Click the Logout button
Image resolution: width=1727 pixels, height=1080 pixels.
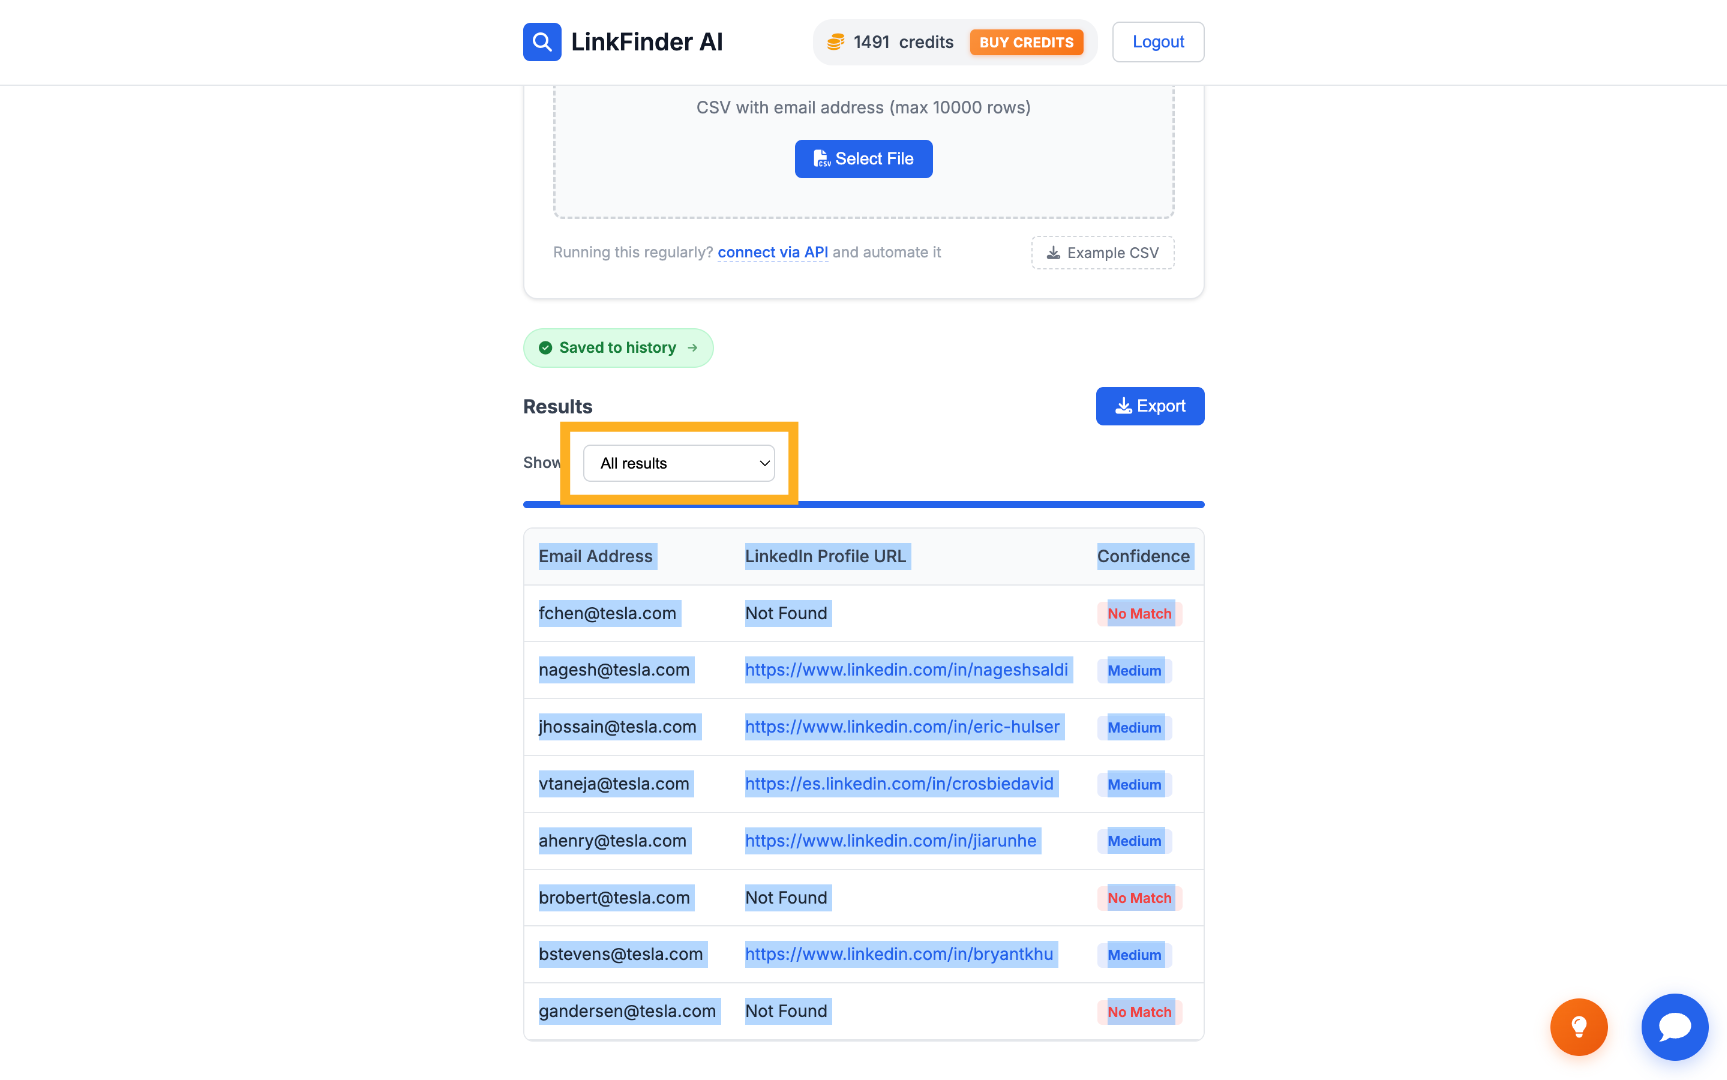pyautogui.click(x=1158, y=42)
